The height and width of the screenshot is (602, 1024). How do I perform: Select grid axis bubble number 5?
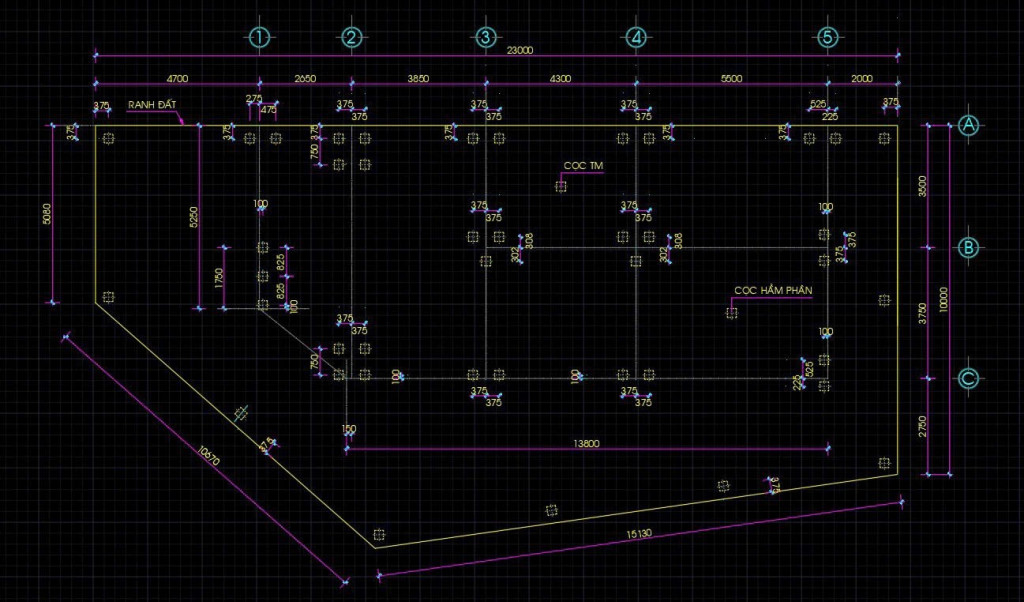coord(827,37)
